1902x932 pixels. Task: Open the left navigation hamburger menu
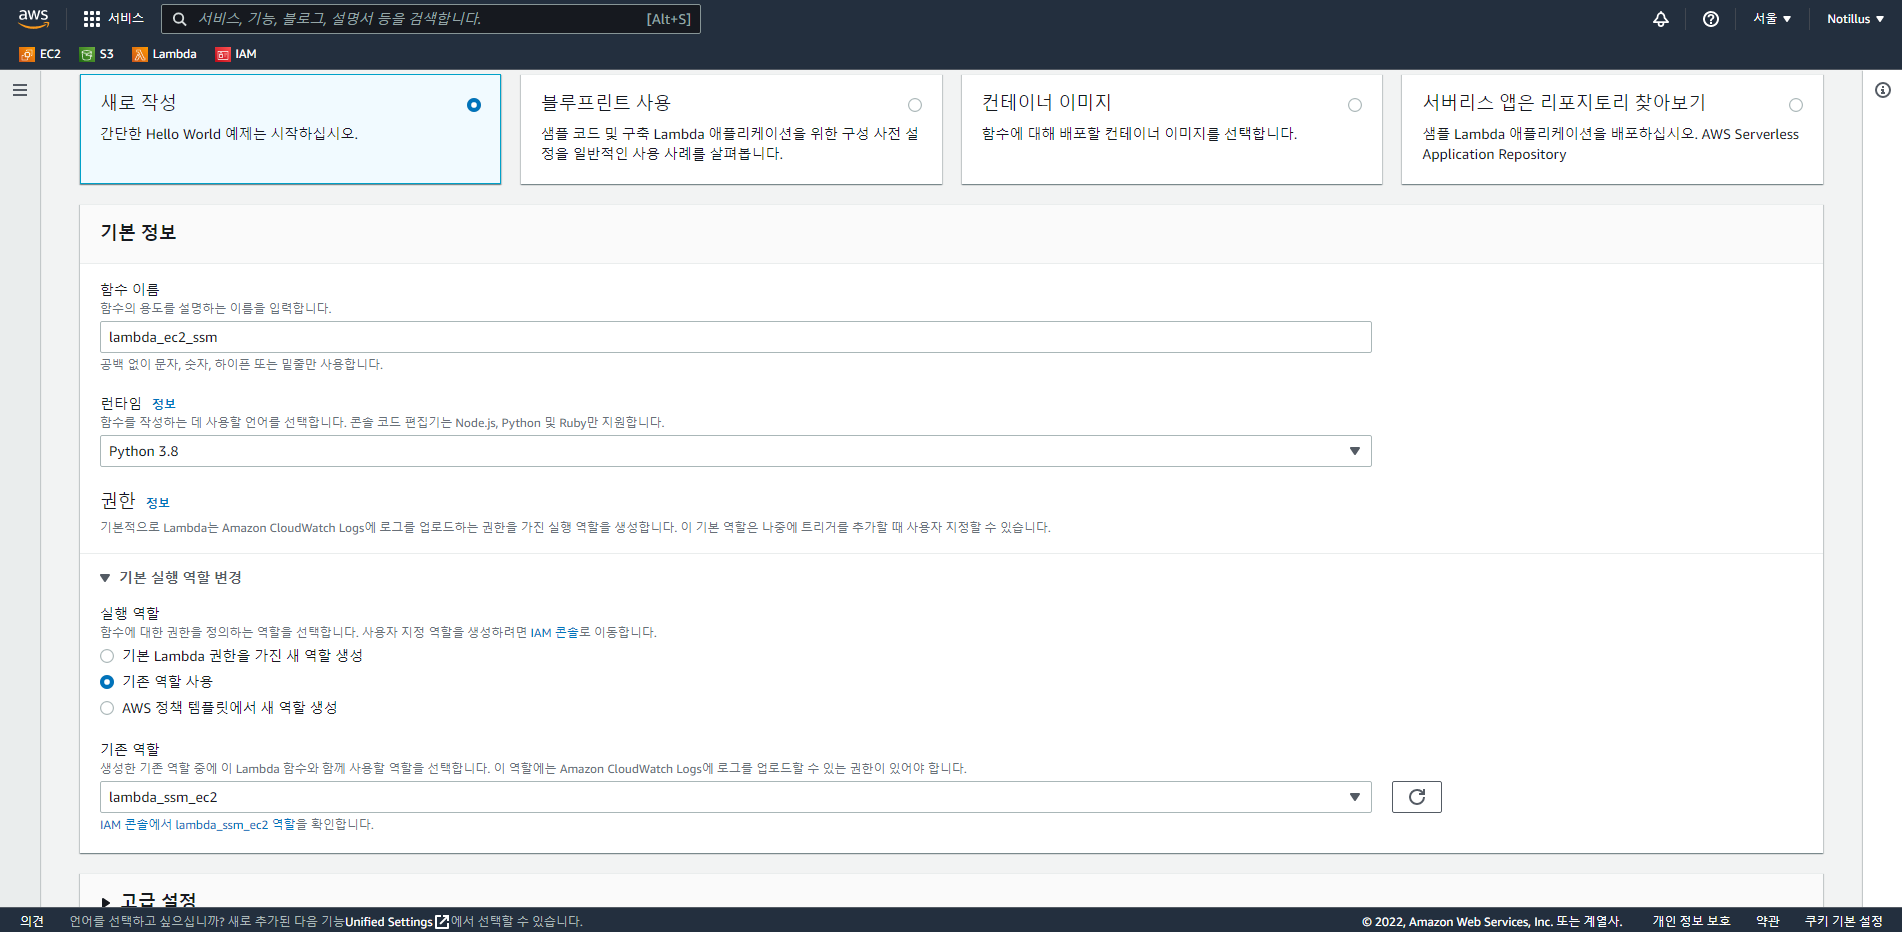[20, 90]
